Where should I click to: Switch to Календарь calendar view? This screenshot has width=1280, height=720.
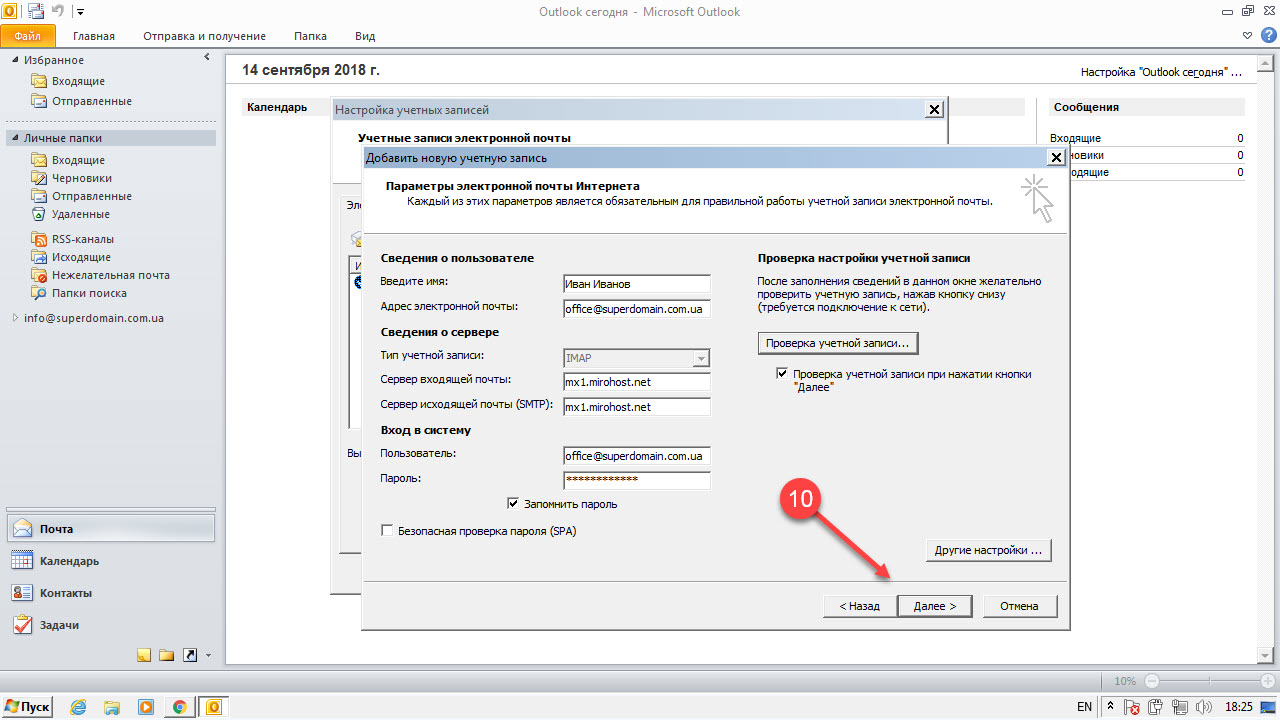coord(110,561)
